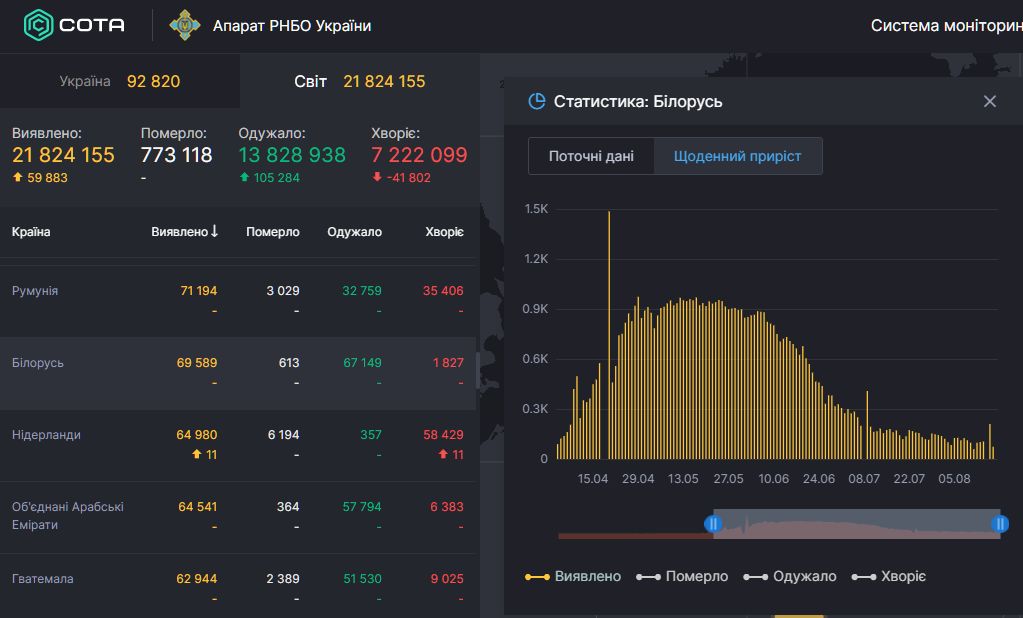Switch to the Поточні дані tab
The width and height of the screenshot is (1023, 618).
click(591, 156)
